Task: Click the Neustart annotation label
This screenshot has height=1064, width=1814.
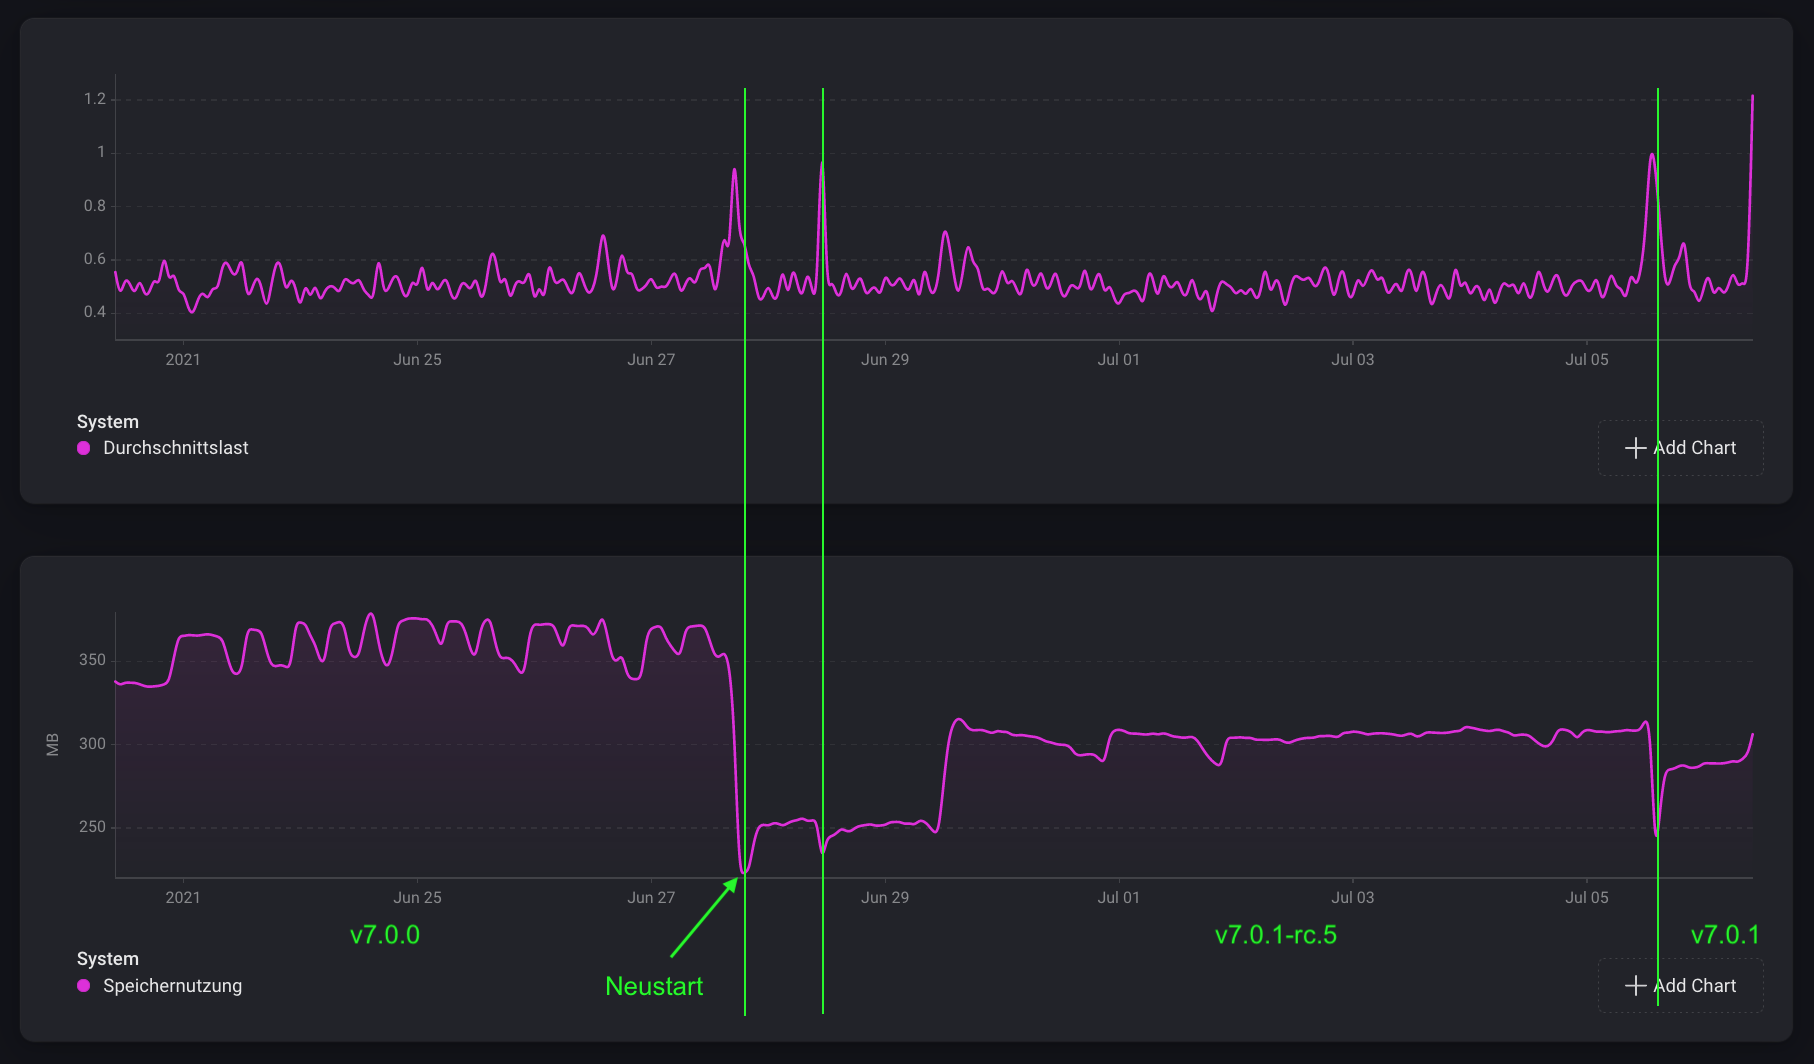Action: click(654, 986)
